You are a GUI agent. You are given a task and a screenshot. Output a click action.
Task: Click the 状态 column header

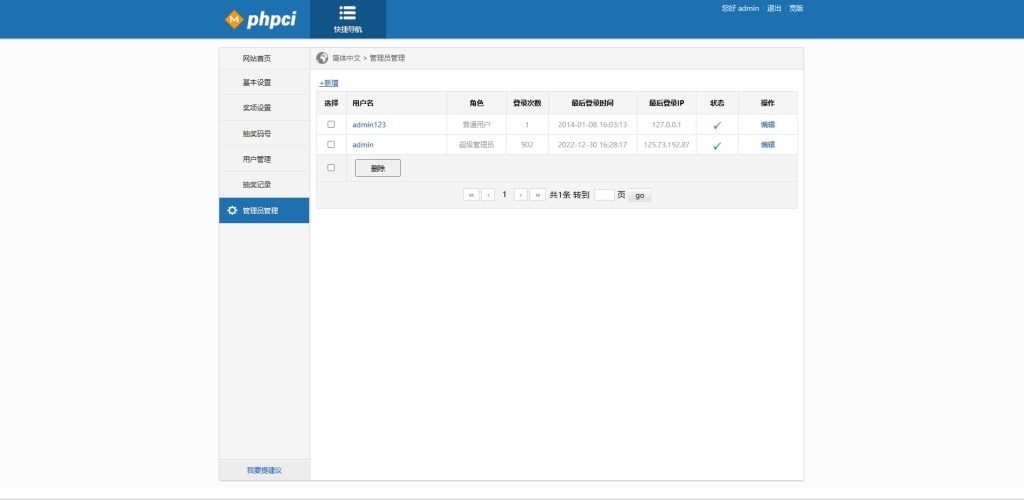pos(717,103)
